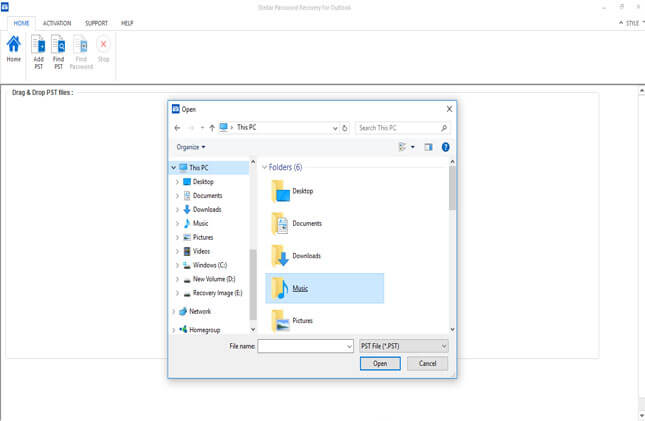
Task: Click the refresh icon beside address bar
Action: tap(345, 128)
